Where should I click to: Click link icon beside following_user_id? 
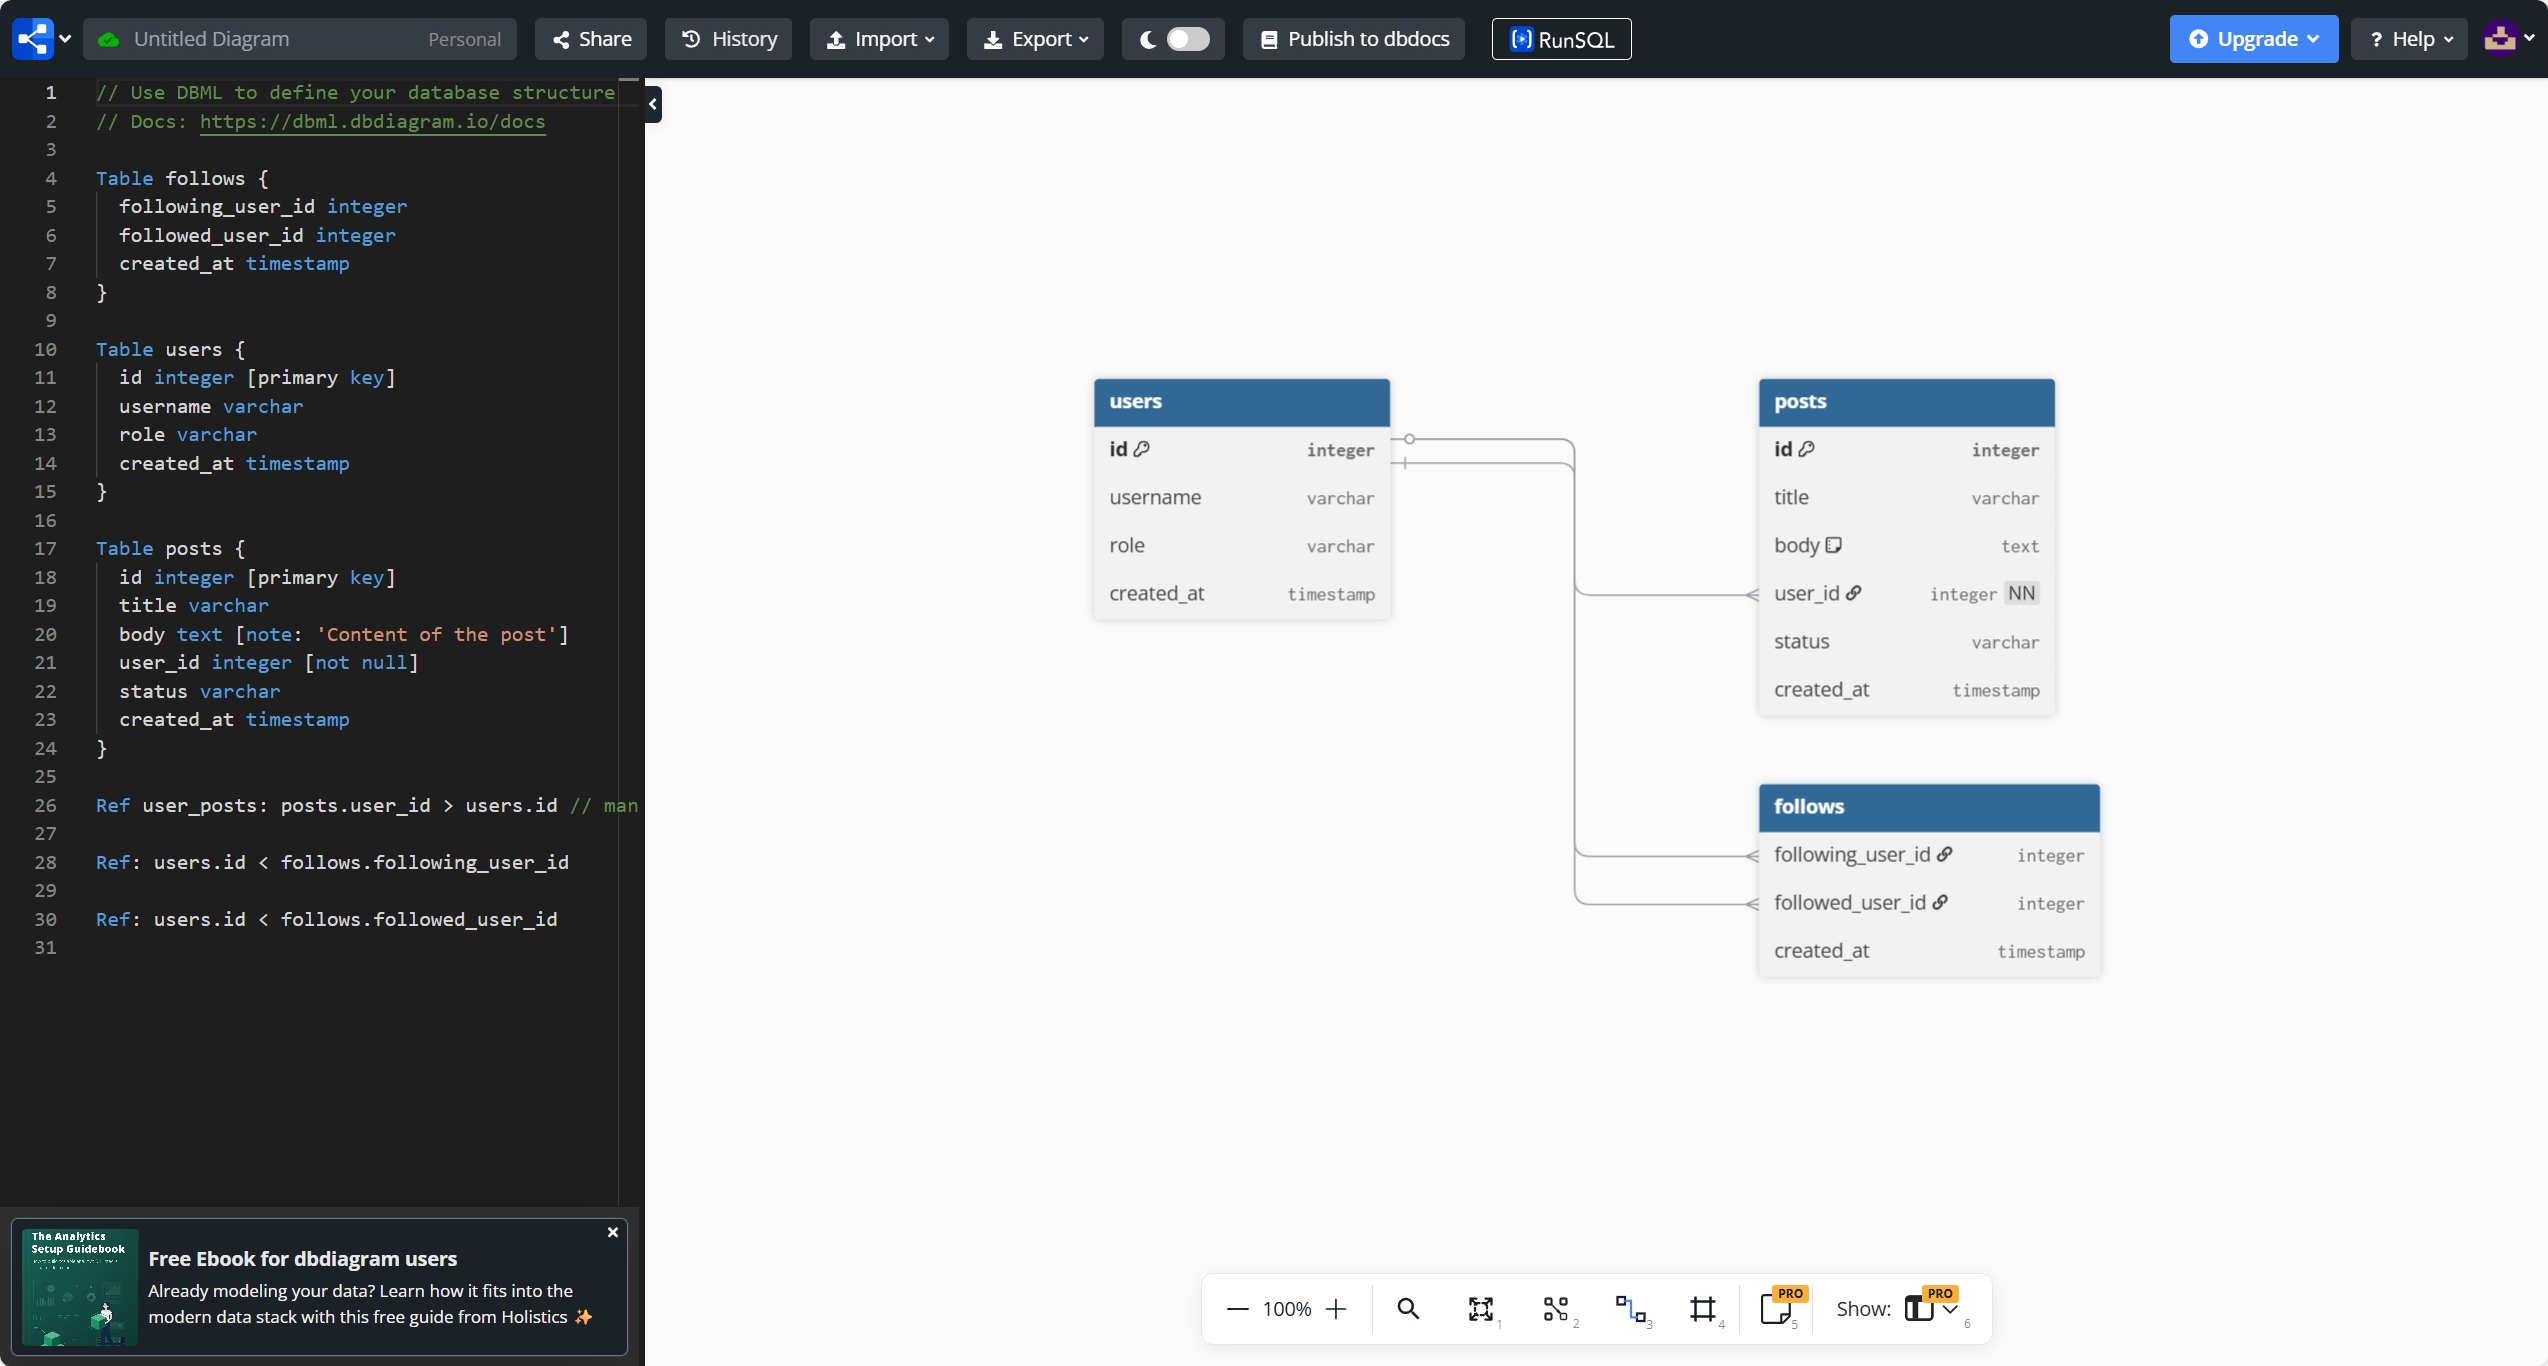coord(1944,854)
